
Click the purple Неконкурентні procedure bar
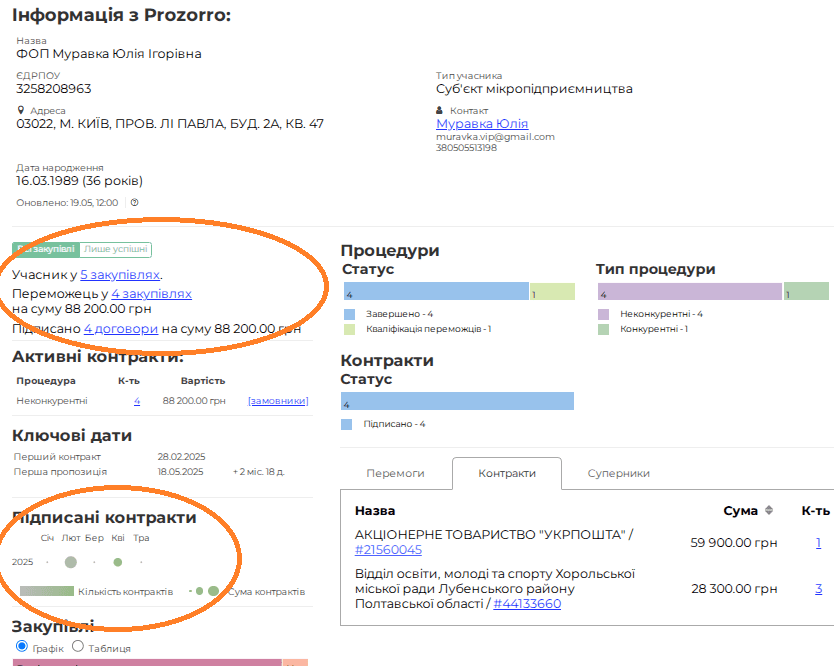coord(689,292)
